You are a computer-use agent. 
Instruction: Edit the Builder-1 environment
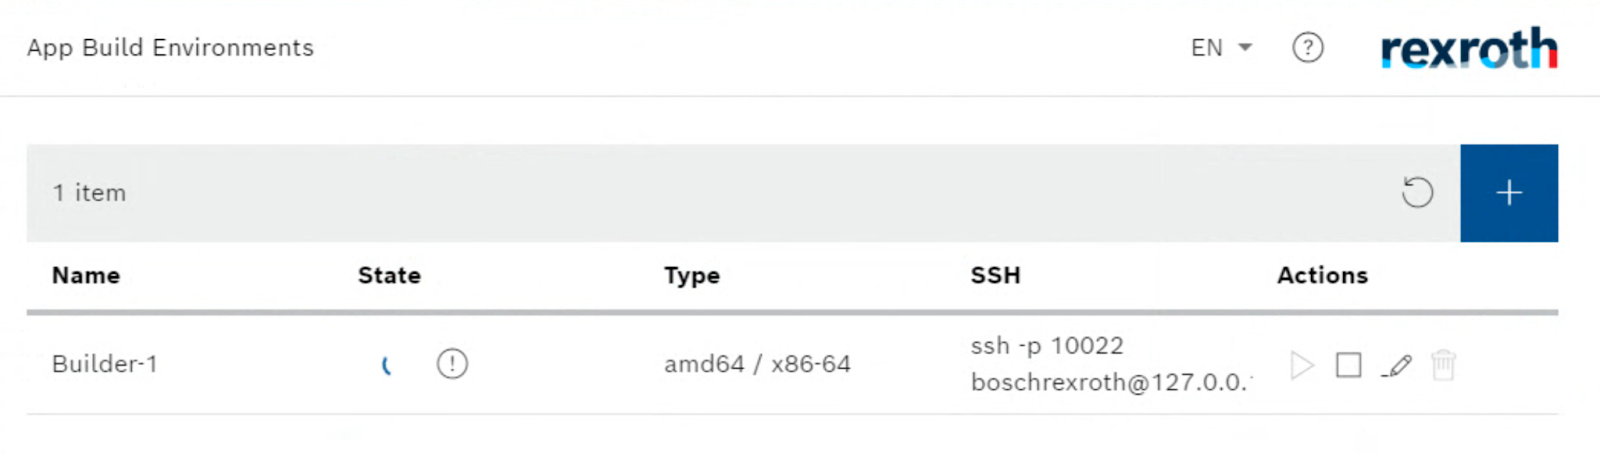1396,366
